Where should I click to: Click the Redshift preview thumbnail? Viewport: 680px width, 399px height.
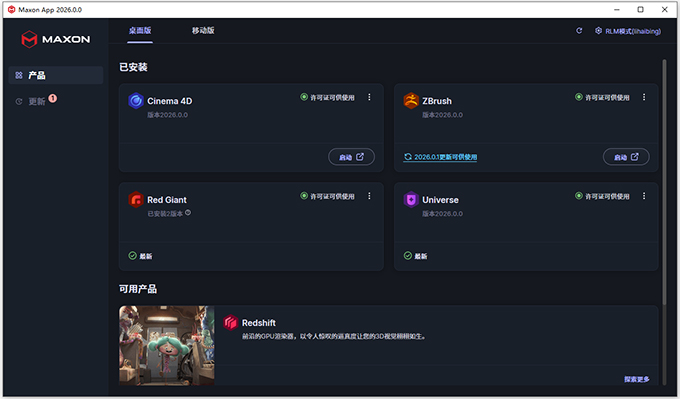pyautogui.click(x=167, y=345)
